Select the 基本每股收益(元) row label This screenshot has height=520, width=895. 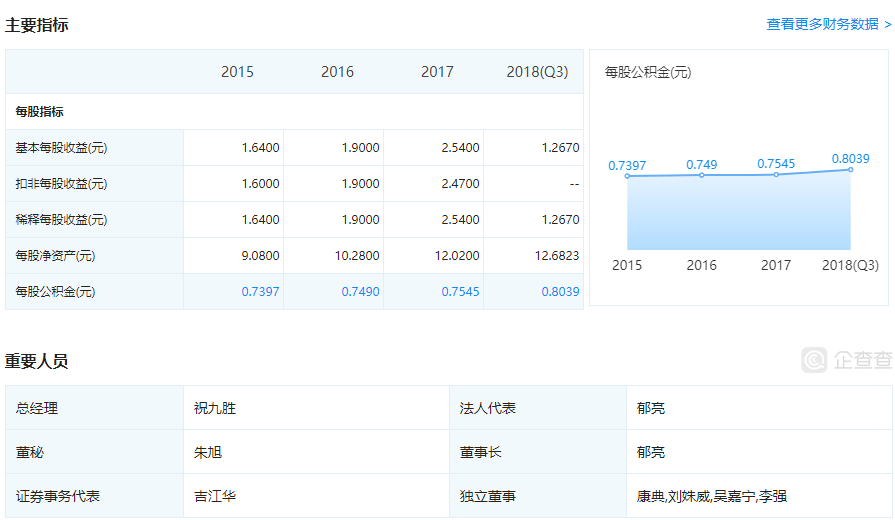(x=61, y=148)
